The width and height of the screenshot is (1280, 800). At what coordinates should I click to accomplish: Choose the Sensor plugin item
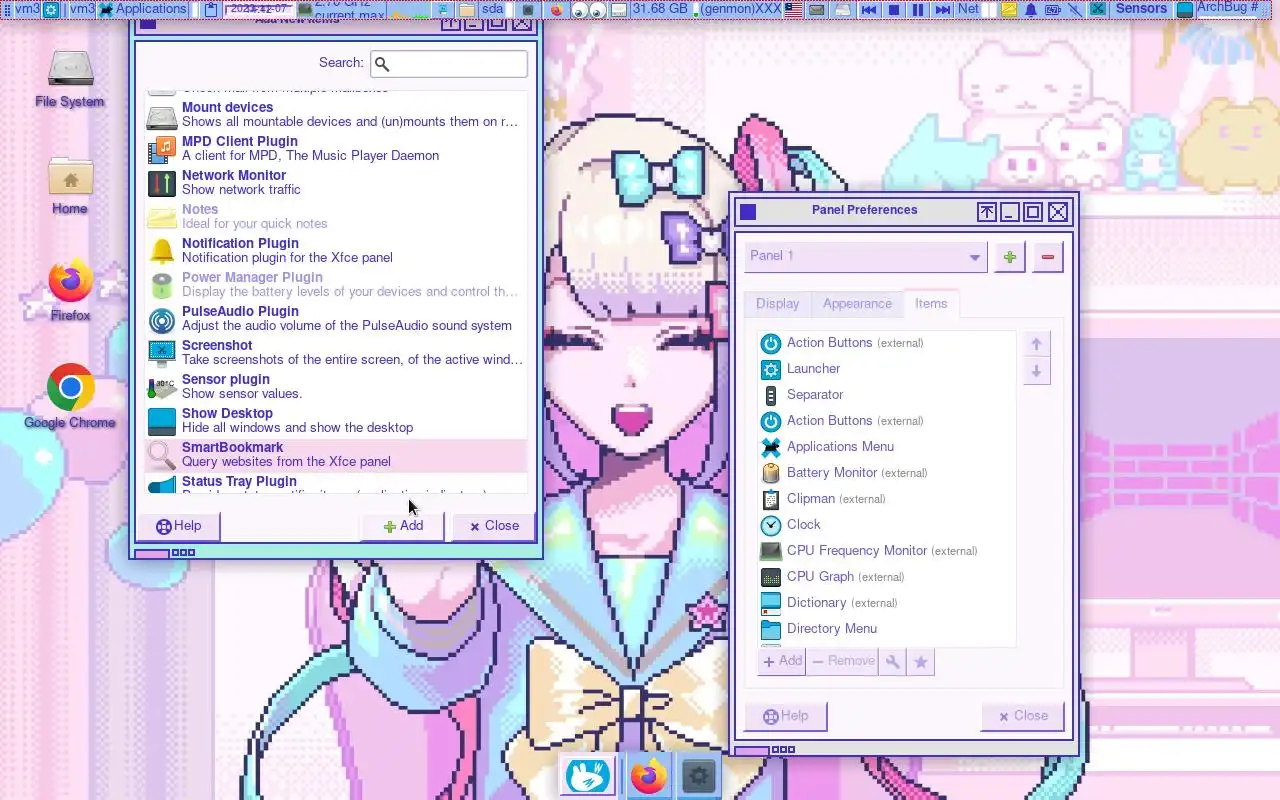pos(336,386)
